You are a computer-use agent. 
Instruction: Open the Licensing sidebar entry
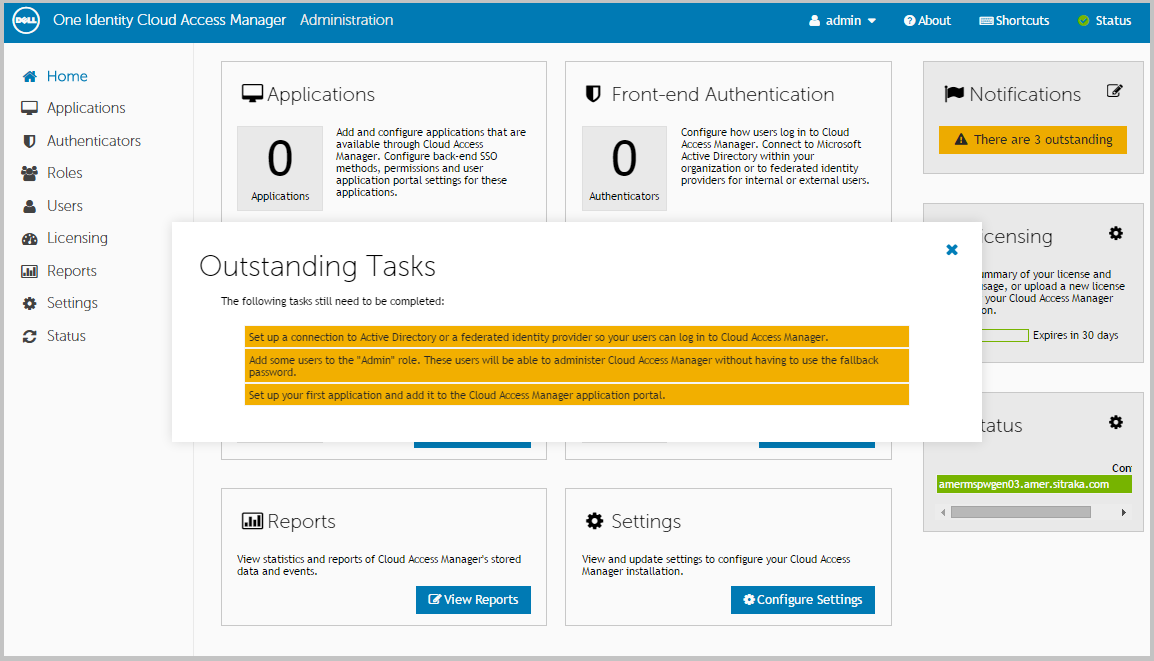coord(77,238)
